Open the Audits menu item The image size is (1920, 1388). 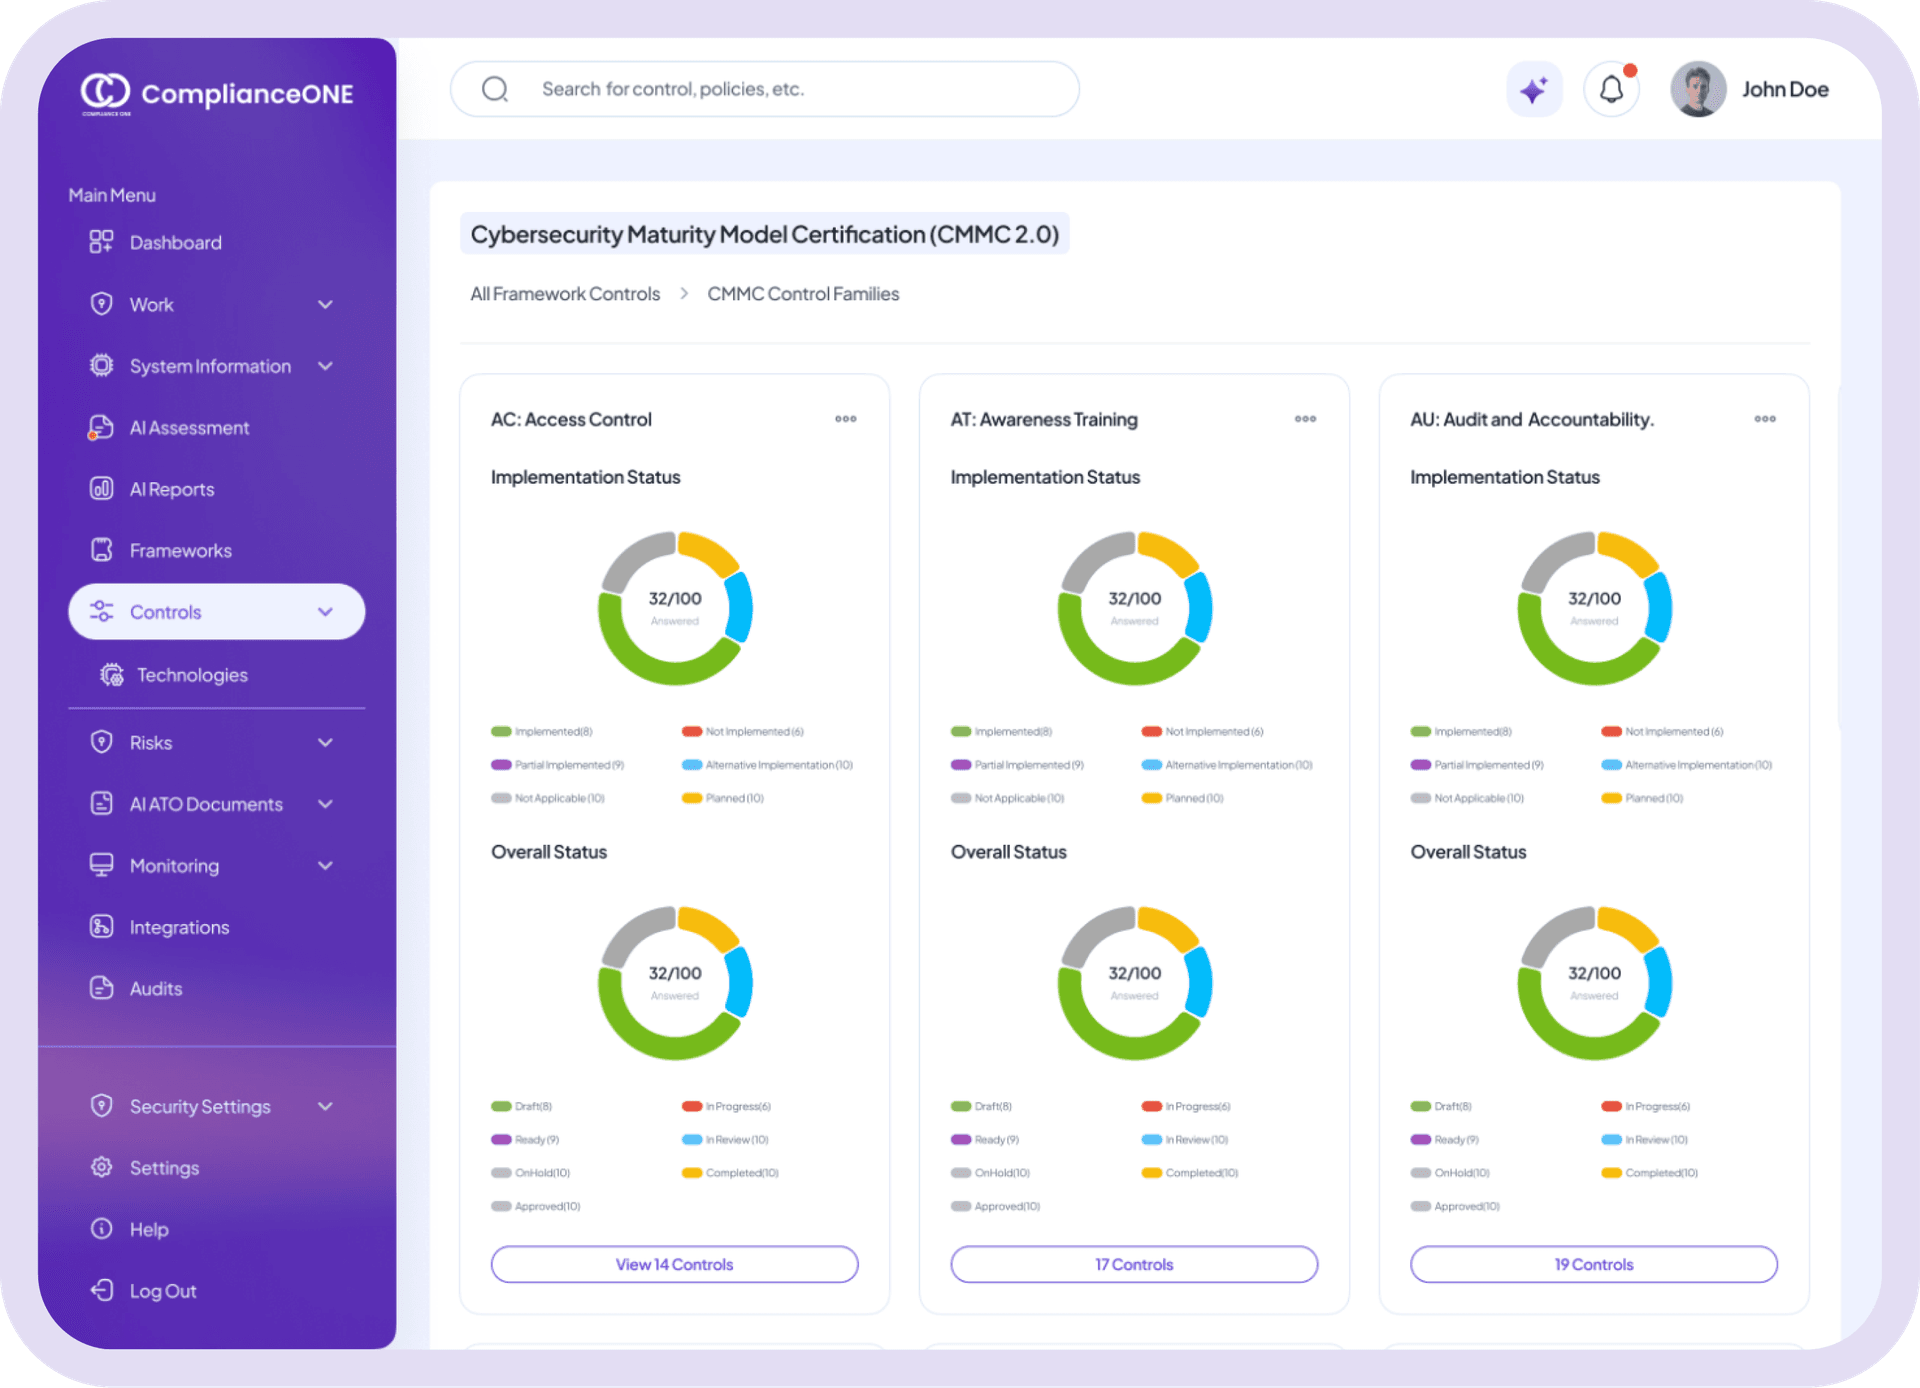coord(156,989)
